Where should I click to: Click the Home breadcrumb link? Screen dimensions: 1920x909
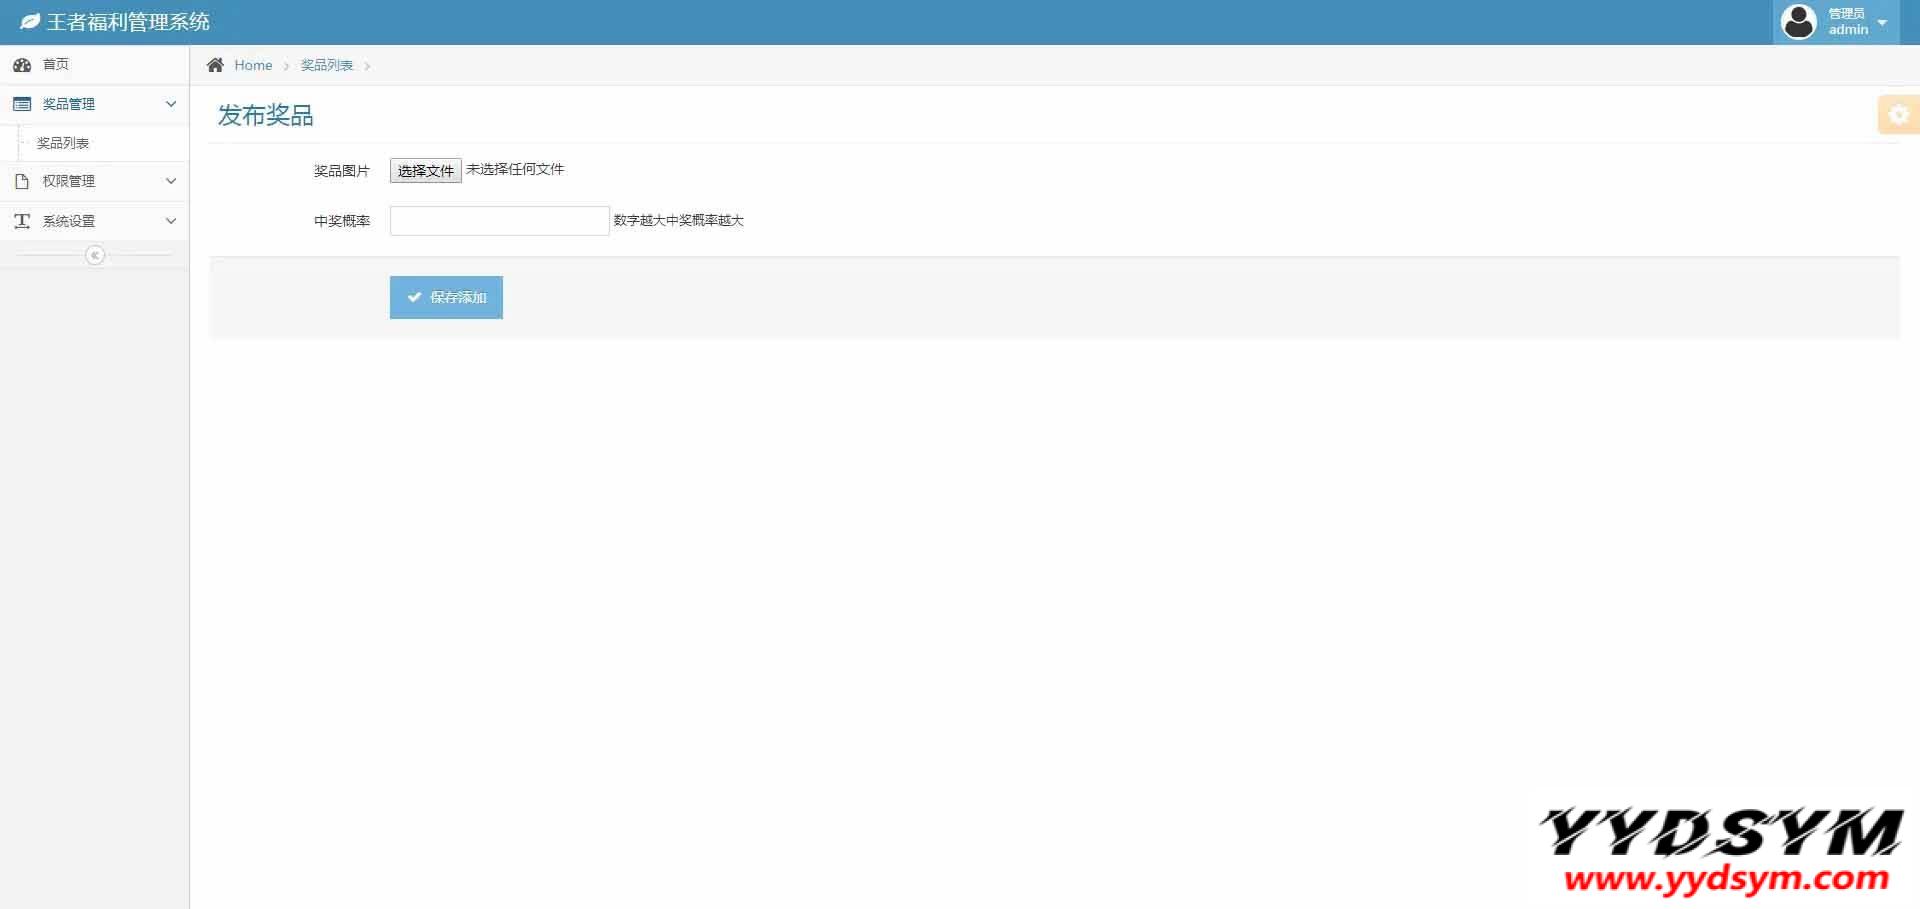coord(253,65)
